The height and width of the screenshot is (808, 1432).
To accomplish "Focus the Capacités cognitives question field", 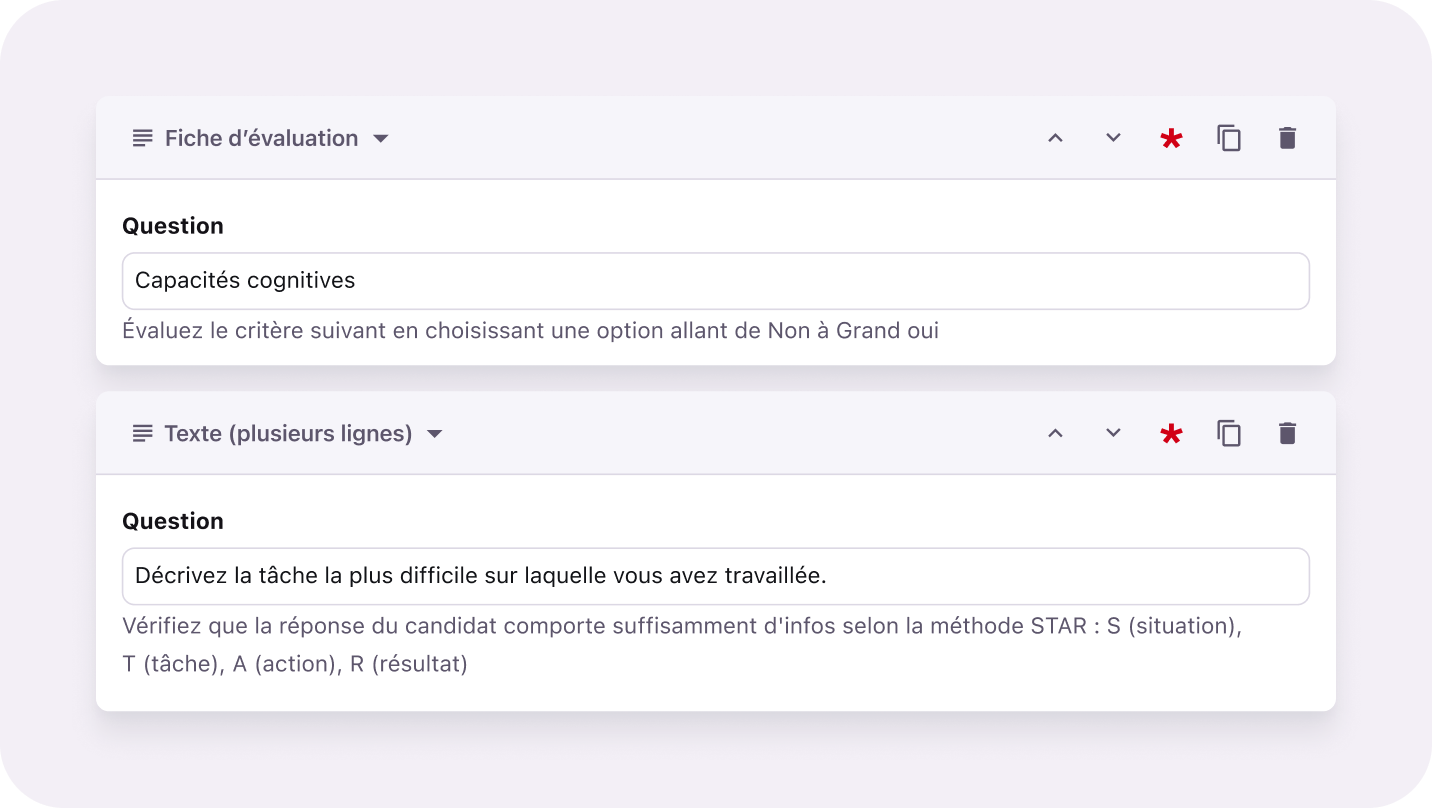I will pyautogui.click(x=715, y=281).
